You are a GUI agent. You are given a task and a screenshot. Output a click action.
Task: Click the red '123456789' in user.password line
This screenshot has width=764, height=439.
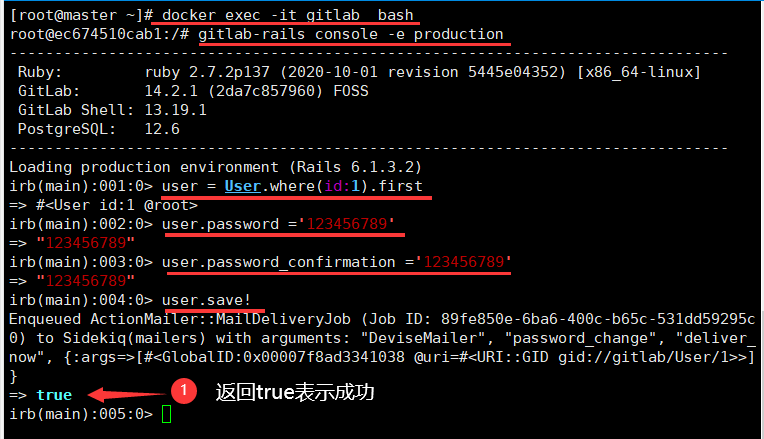point(346,224)
